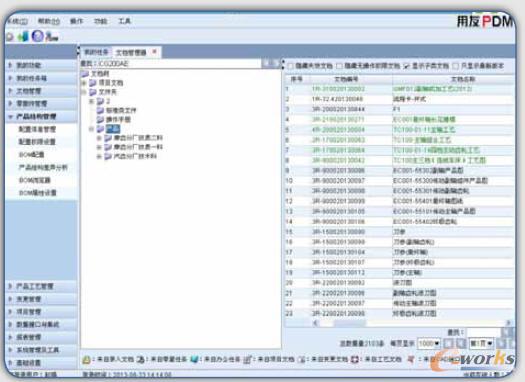Open BOM浏览器 sidebar link
The image size is (525, 382).
tap(34, 180)
